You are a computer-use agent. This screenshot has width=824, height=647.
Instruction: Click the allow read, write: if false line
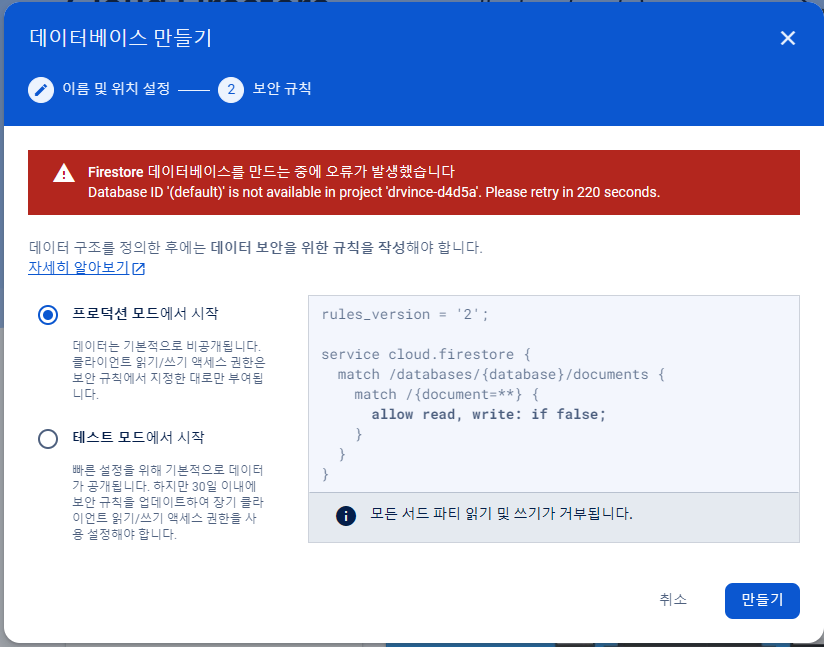(489, 415)
